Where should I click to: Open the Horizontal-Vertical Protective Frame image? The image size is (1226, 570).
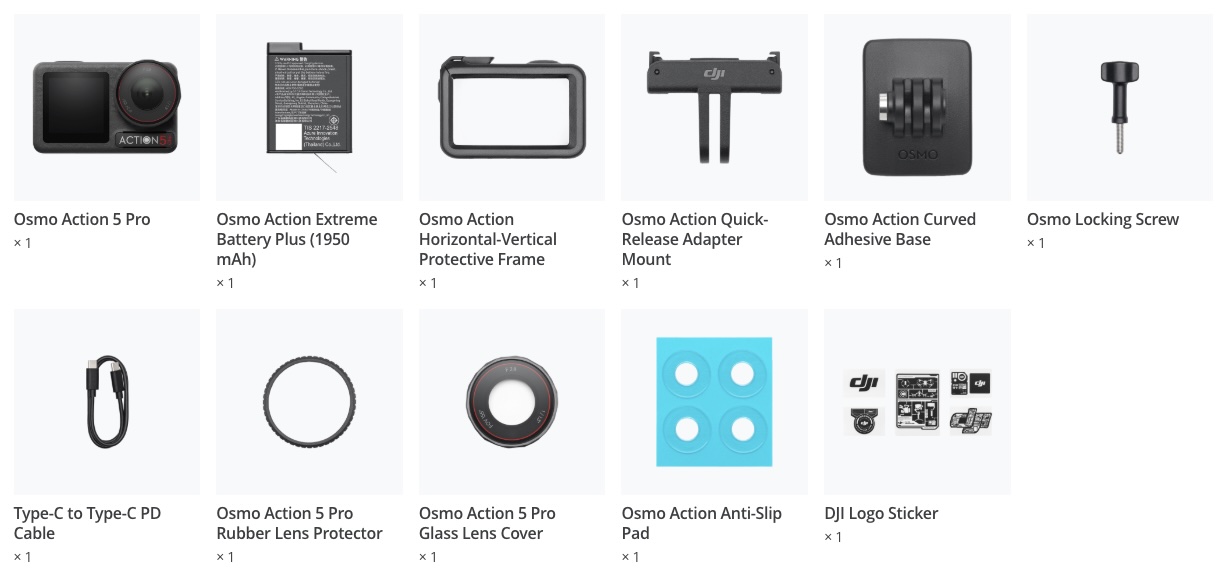coord(512,107)
